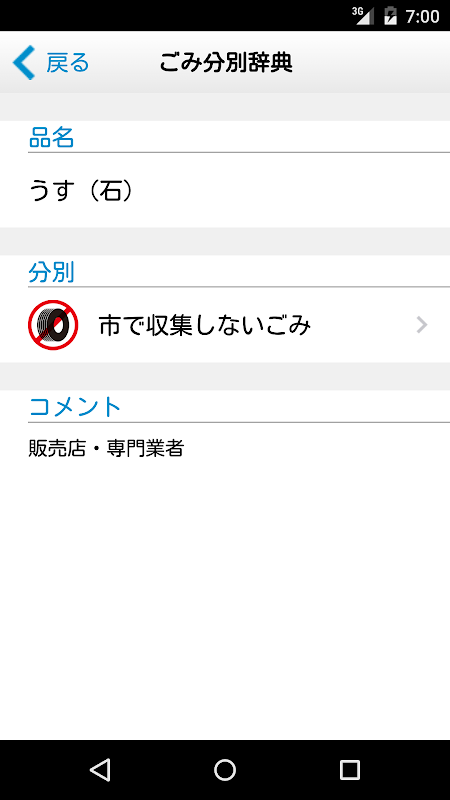
Task: Expand details via the gray right chevron
Action: point(421,325)
